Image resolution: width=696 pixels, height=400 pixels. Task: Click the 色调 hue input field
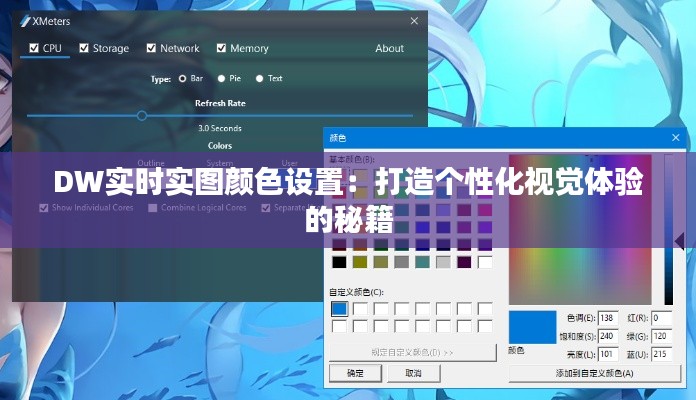click(x=608, y=318)
